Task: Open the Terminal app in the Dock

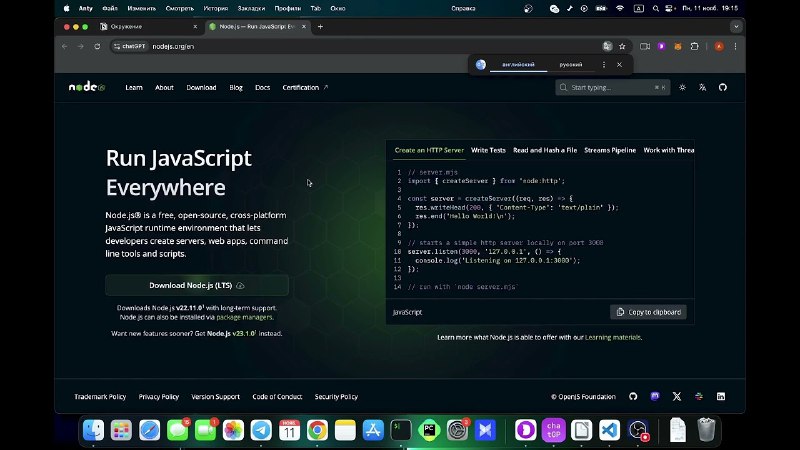Action: 401,430
